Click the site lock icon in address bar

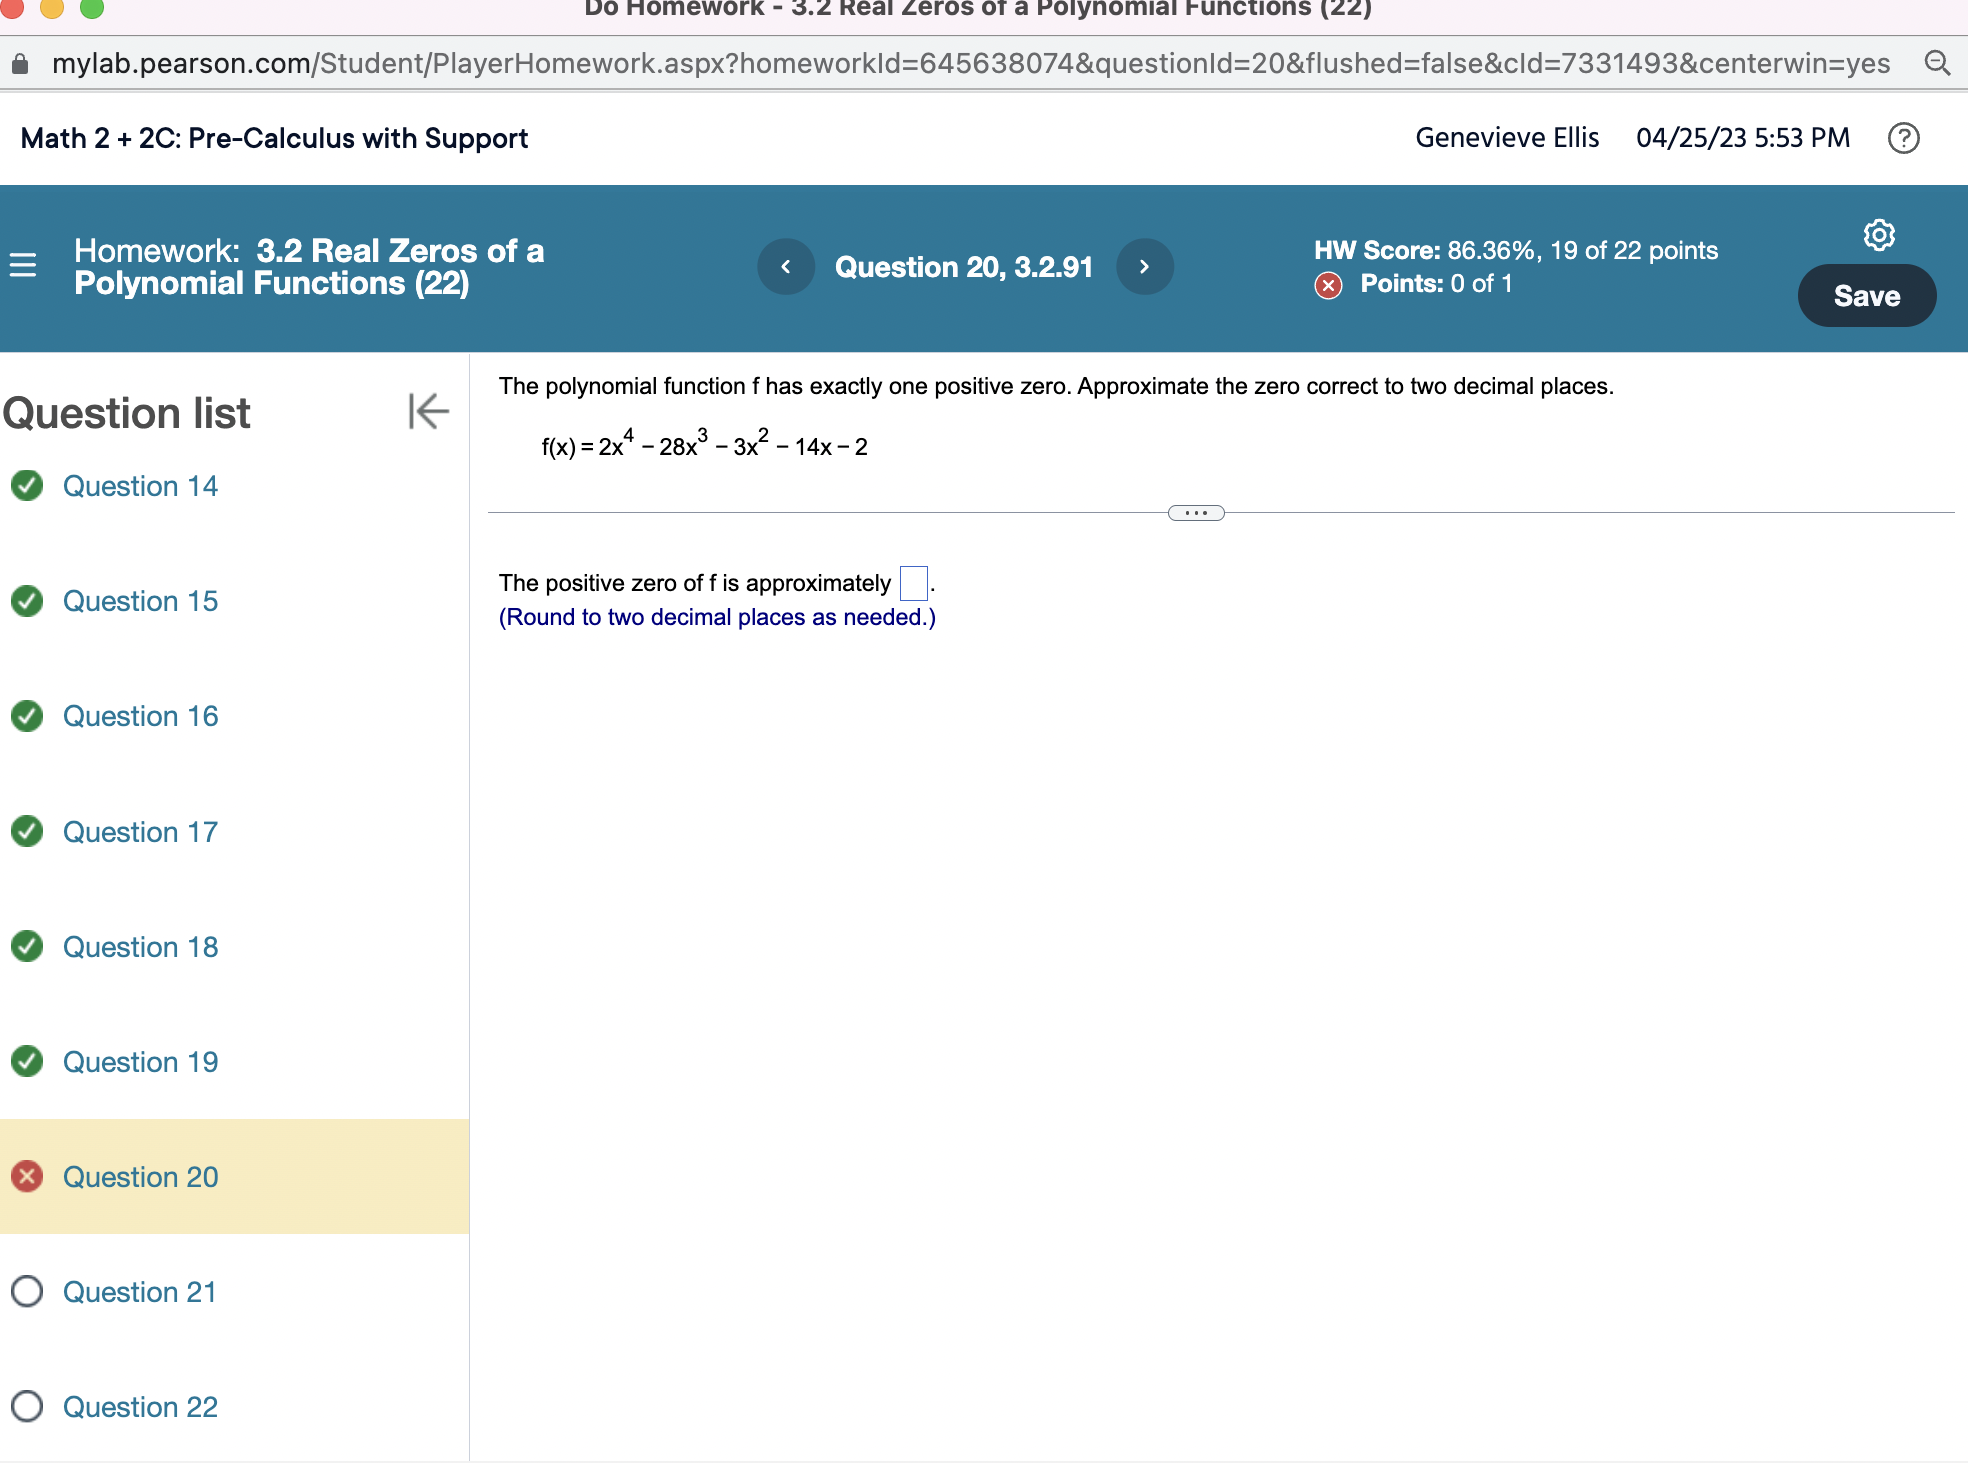point(20,62)
